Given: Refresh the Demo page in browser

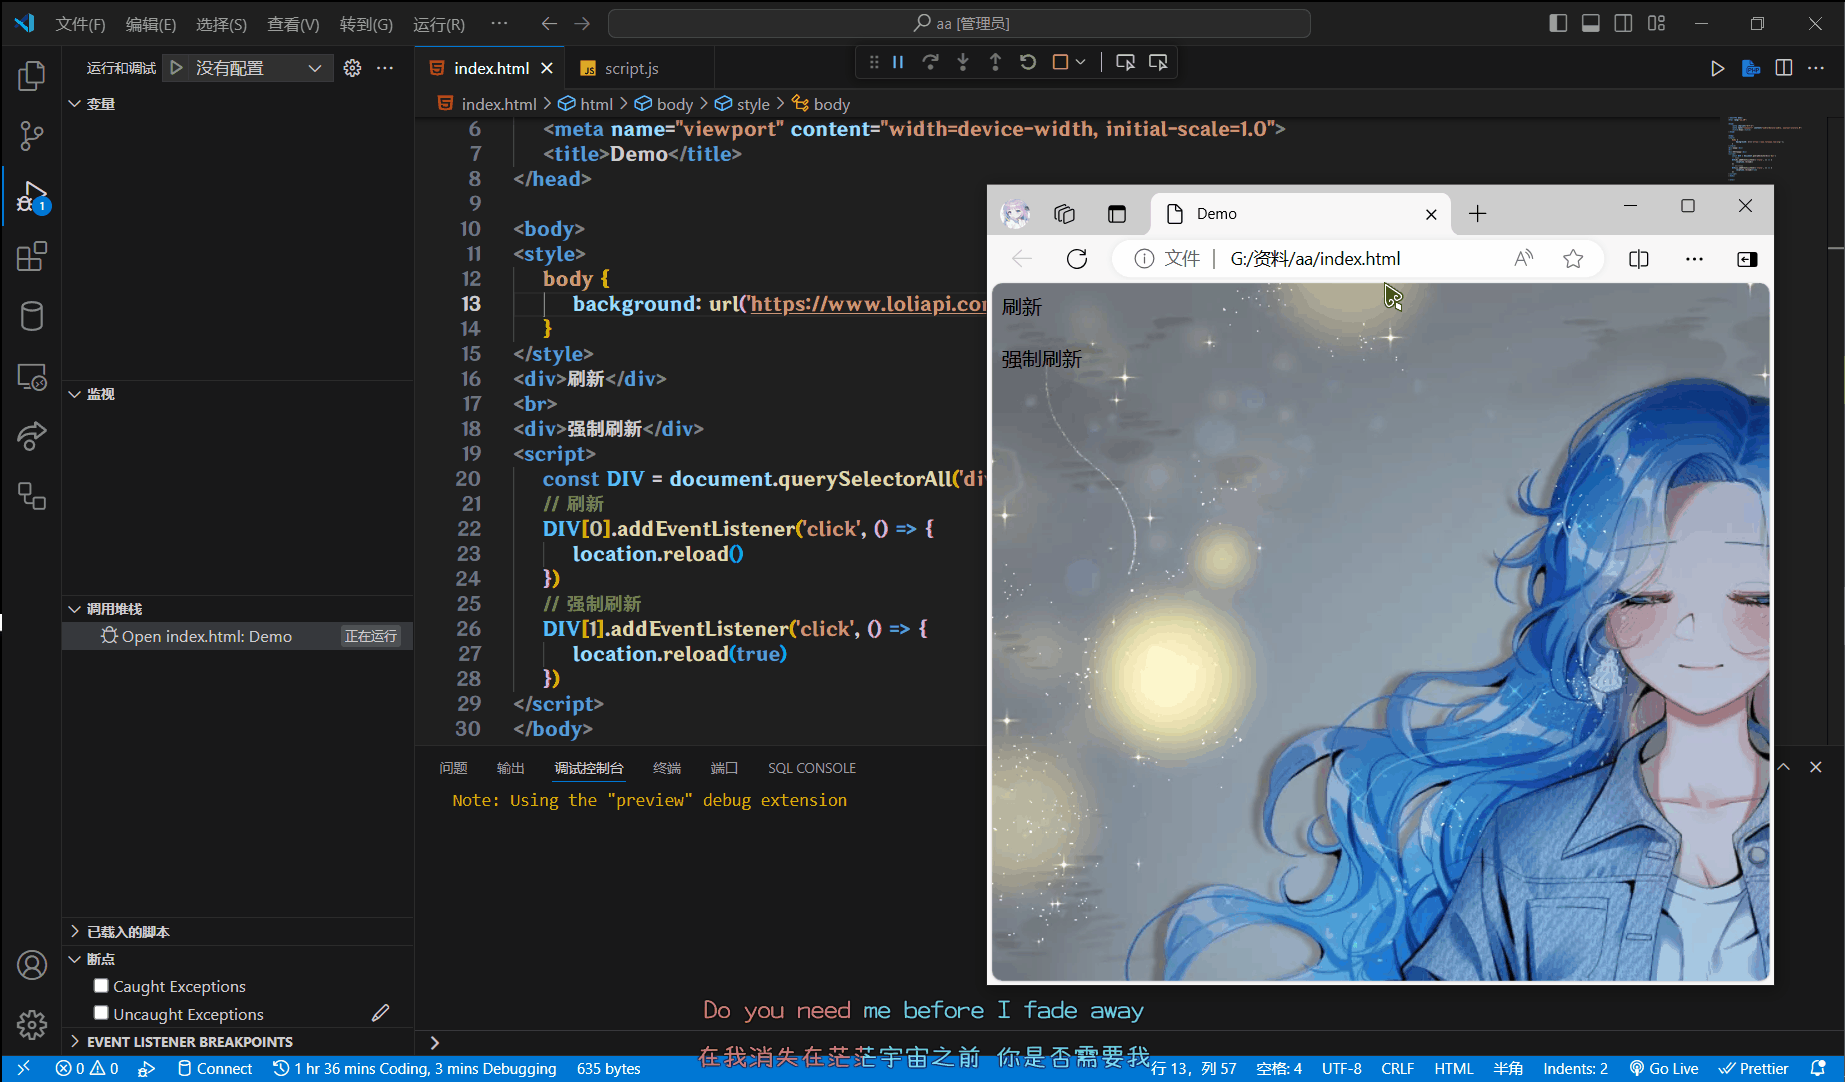Looking at the screenshot, I should pos(1077,259).
